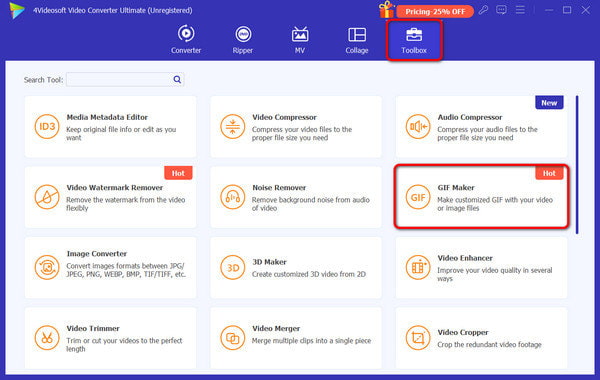Click "Remove the watermark from the video" text
The height and width of the screenshot is (380, 600).
[x=126, y=200]
